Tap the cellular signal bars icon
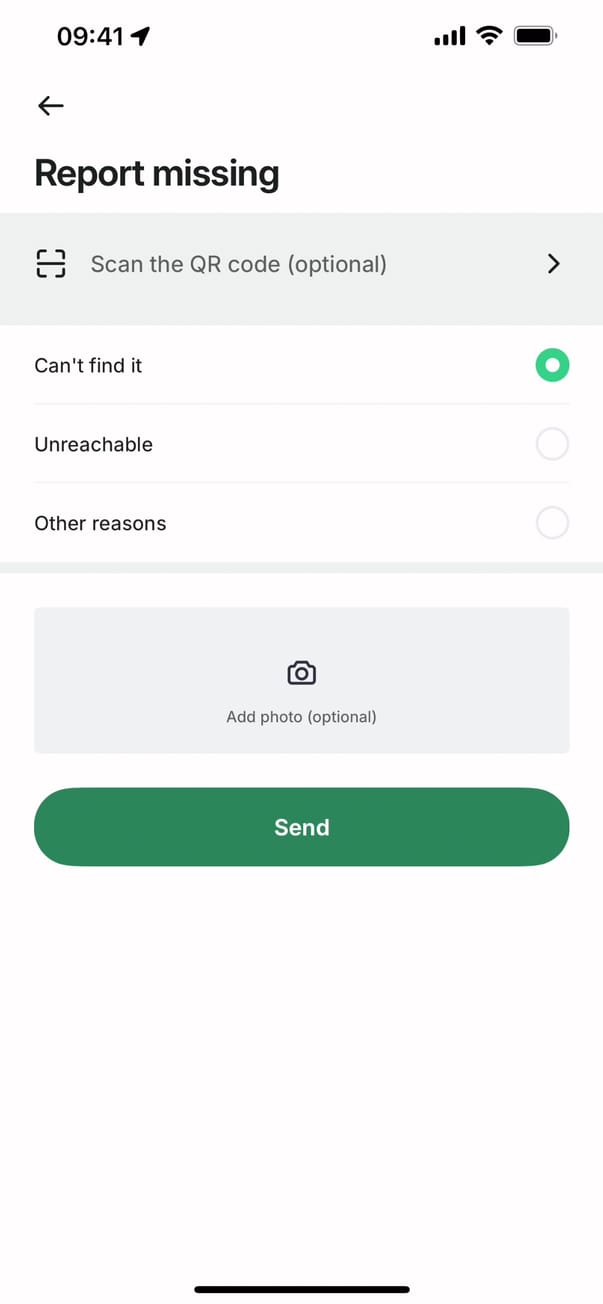The height and width of the screenshot is (1304, 603). pyautogui.click(x=449, y=37)
